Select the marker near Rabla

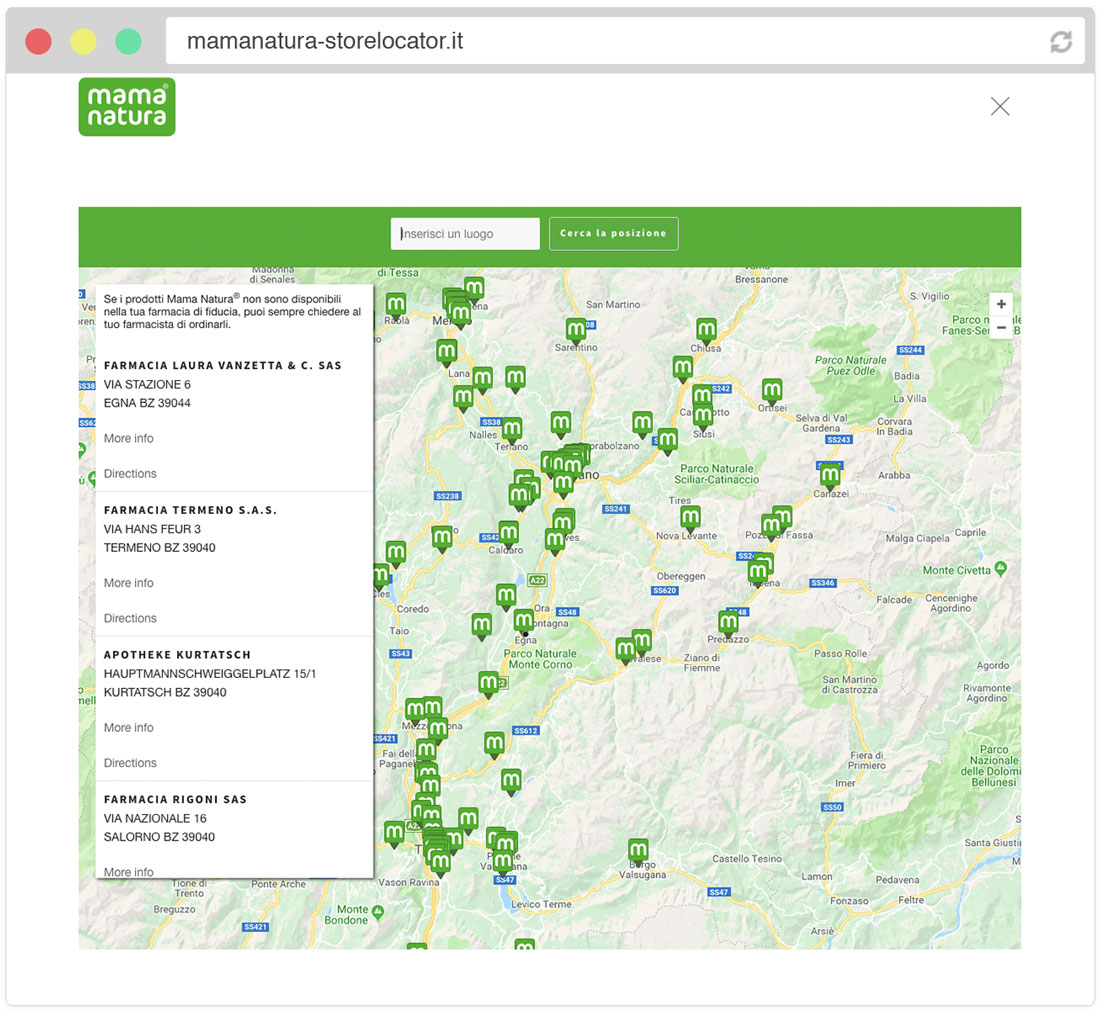click(396, 304)
